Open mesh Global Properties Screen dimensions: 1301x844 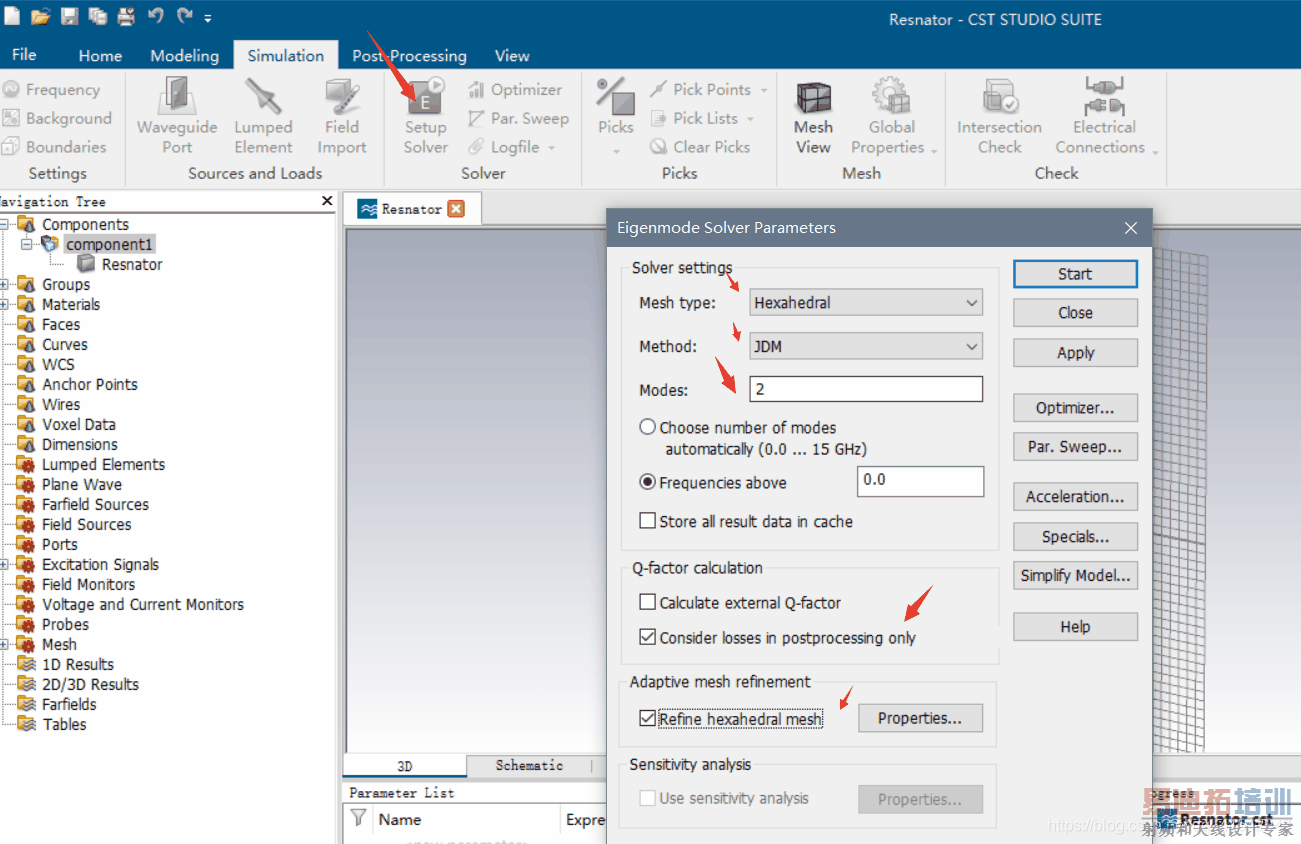(x=891, y=117)
